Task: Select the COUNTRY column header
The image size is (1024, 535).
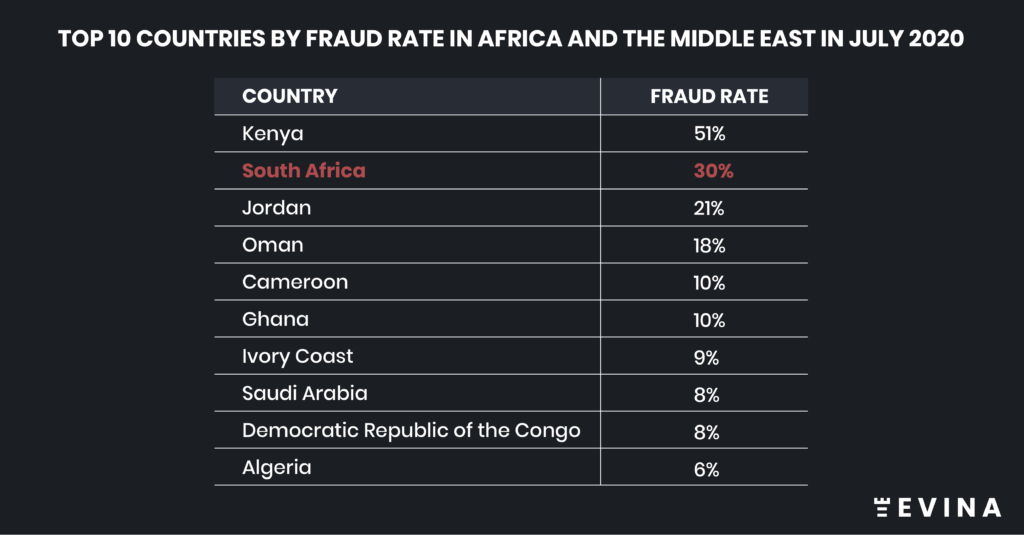Action: 290,96
